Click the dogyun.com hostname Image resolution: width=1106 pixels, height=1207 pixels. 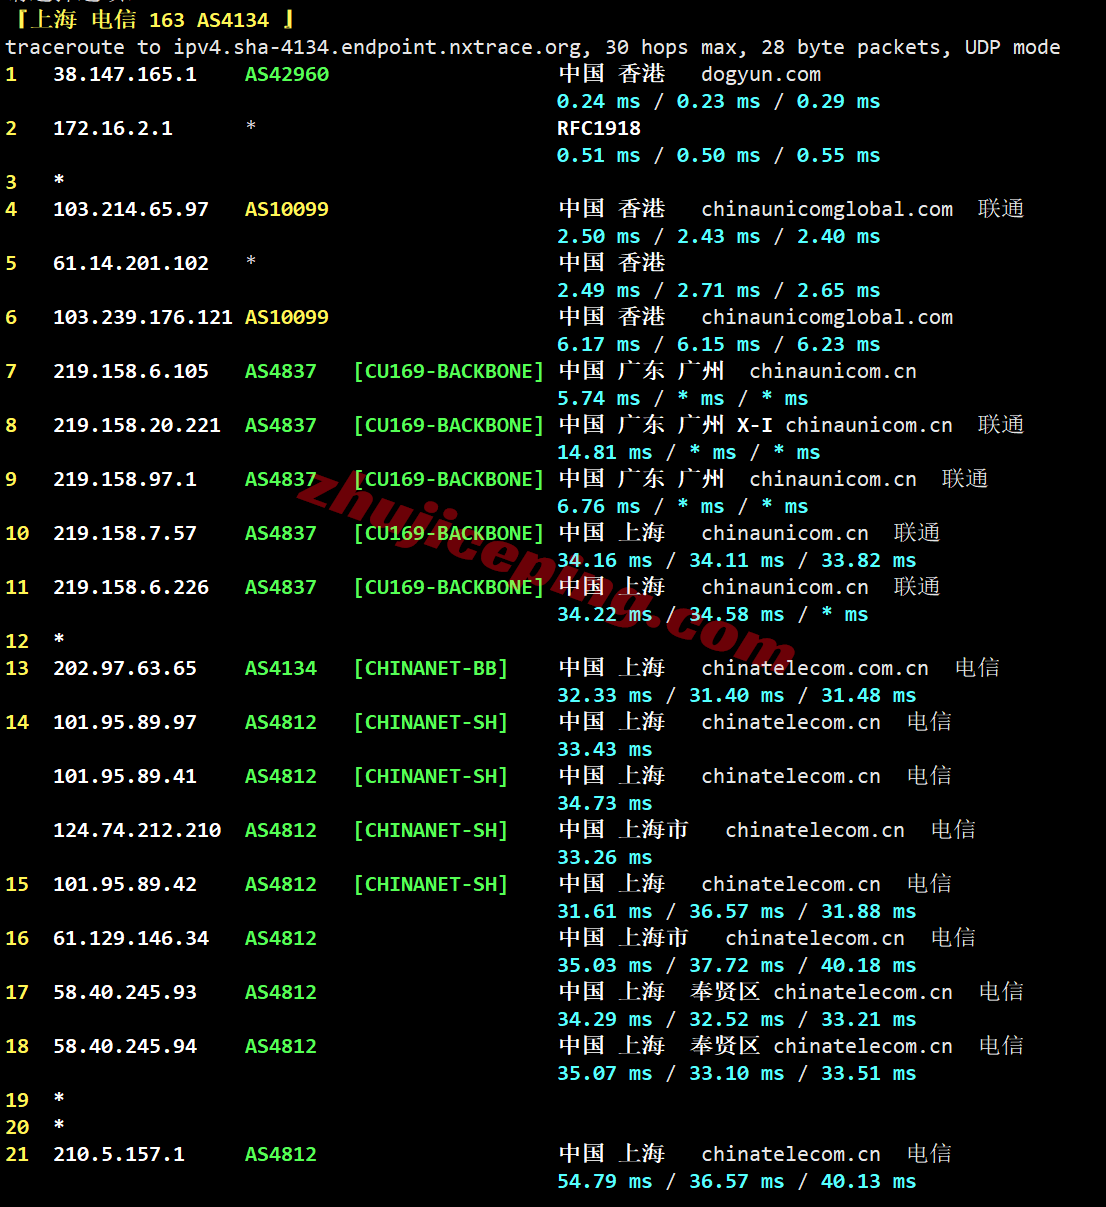(x=761, y=74)
